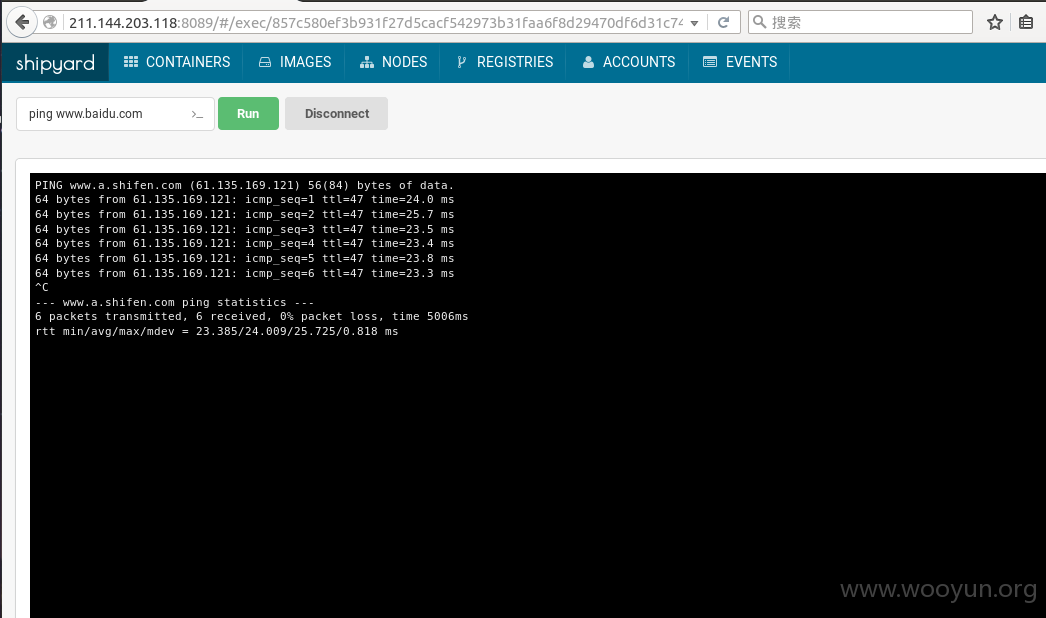Open the URL history dropdown arrow
1046x618 pixels.
tap(694, 23)
